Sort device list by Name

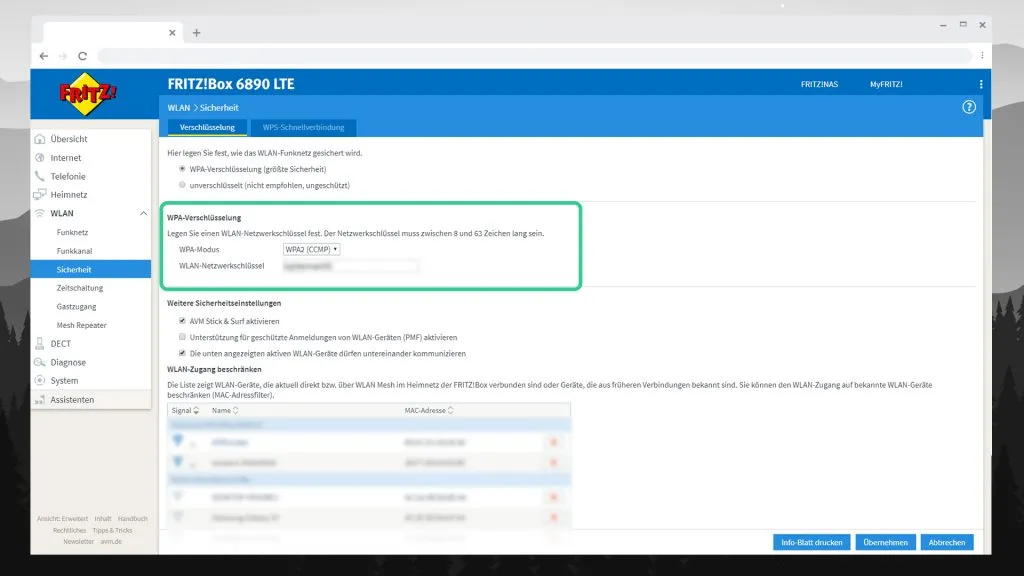point(225,411)
